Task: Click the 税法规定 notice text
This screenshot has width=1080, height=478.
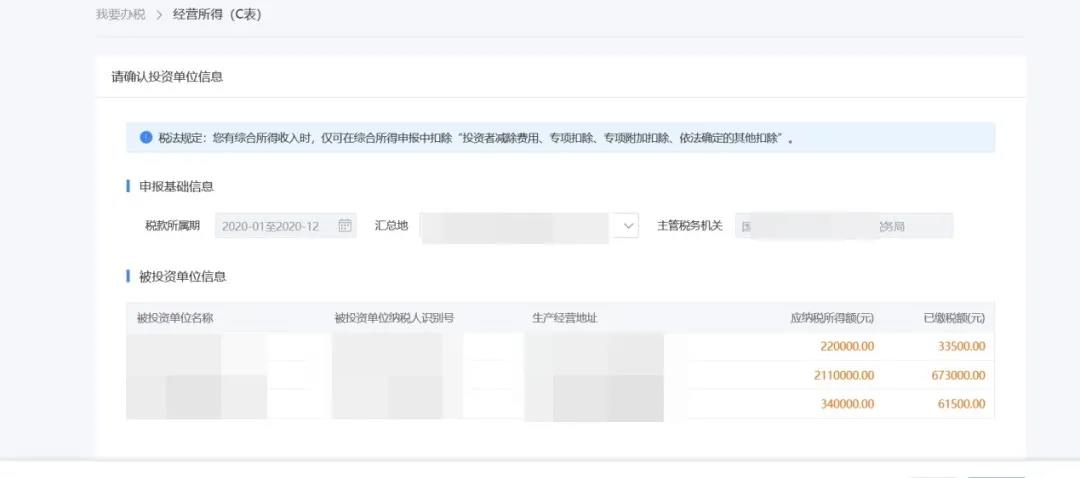Action: point(476,138)
